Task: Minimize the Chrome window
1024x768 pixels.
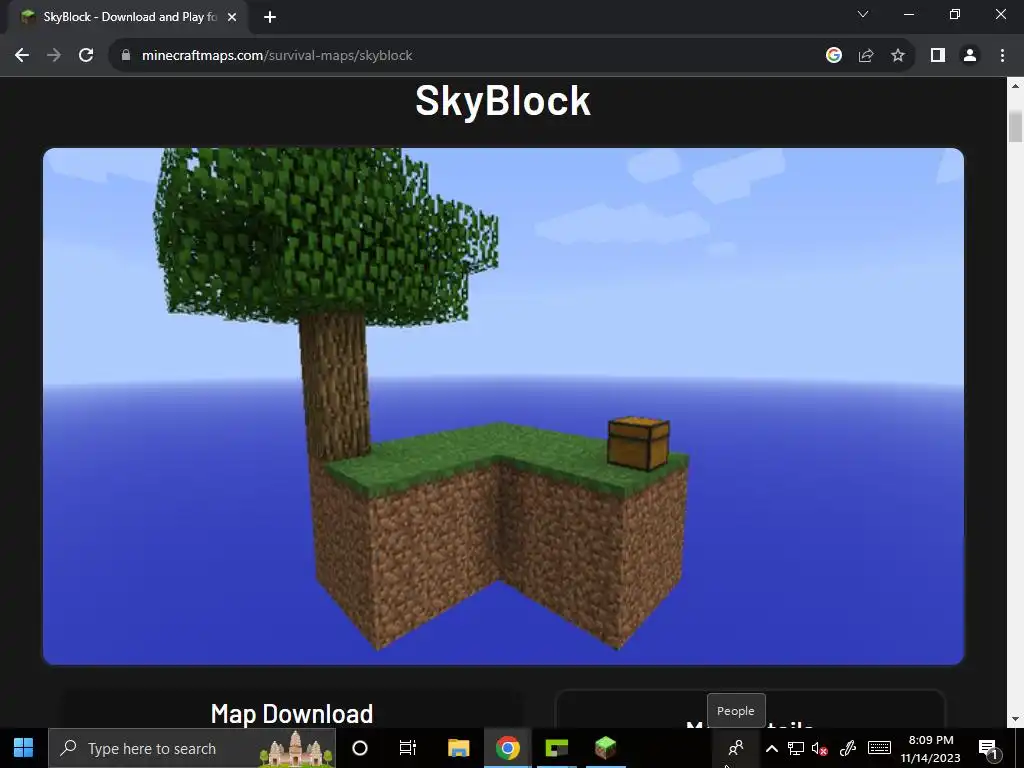Action: click(x=909, y=14)
